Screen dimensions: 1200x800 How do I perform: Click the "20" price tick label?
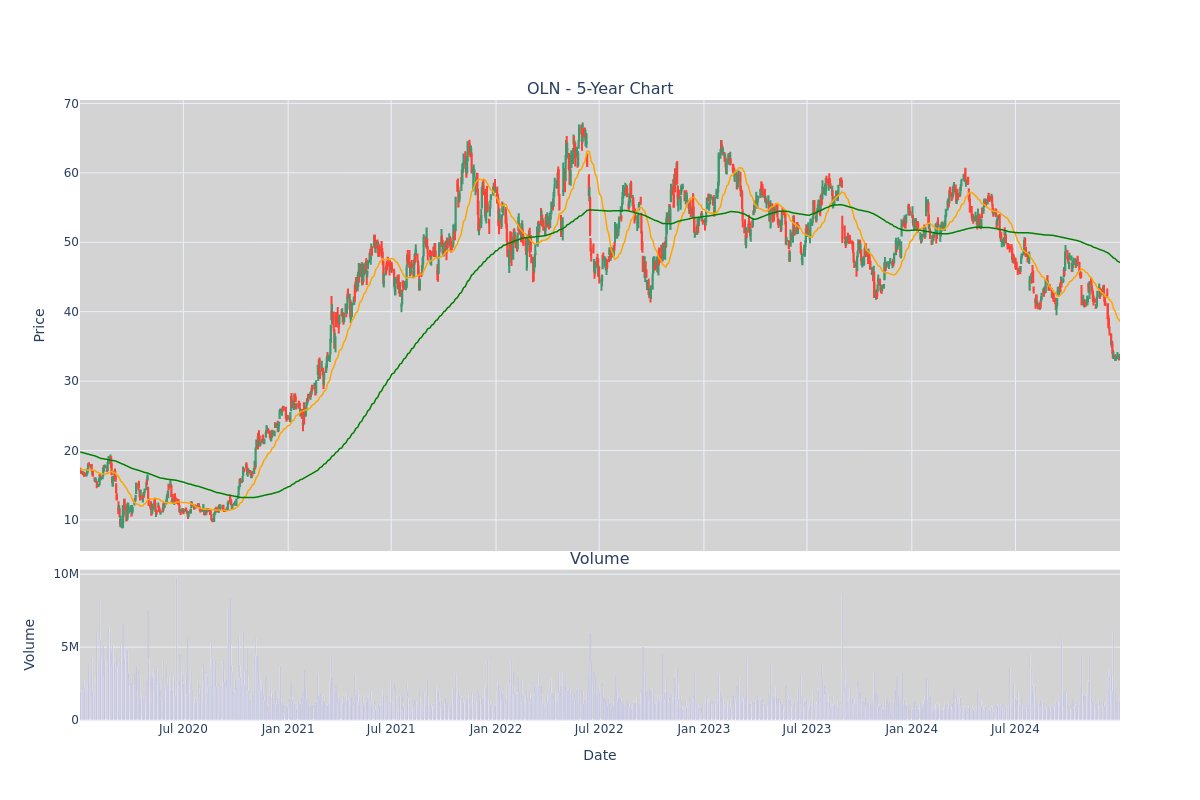tap(71, 451)
